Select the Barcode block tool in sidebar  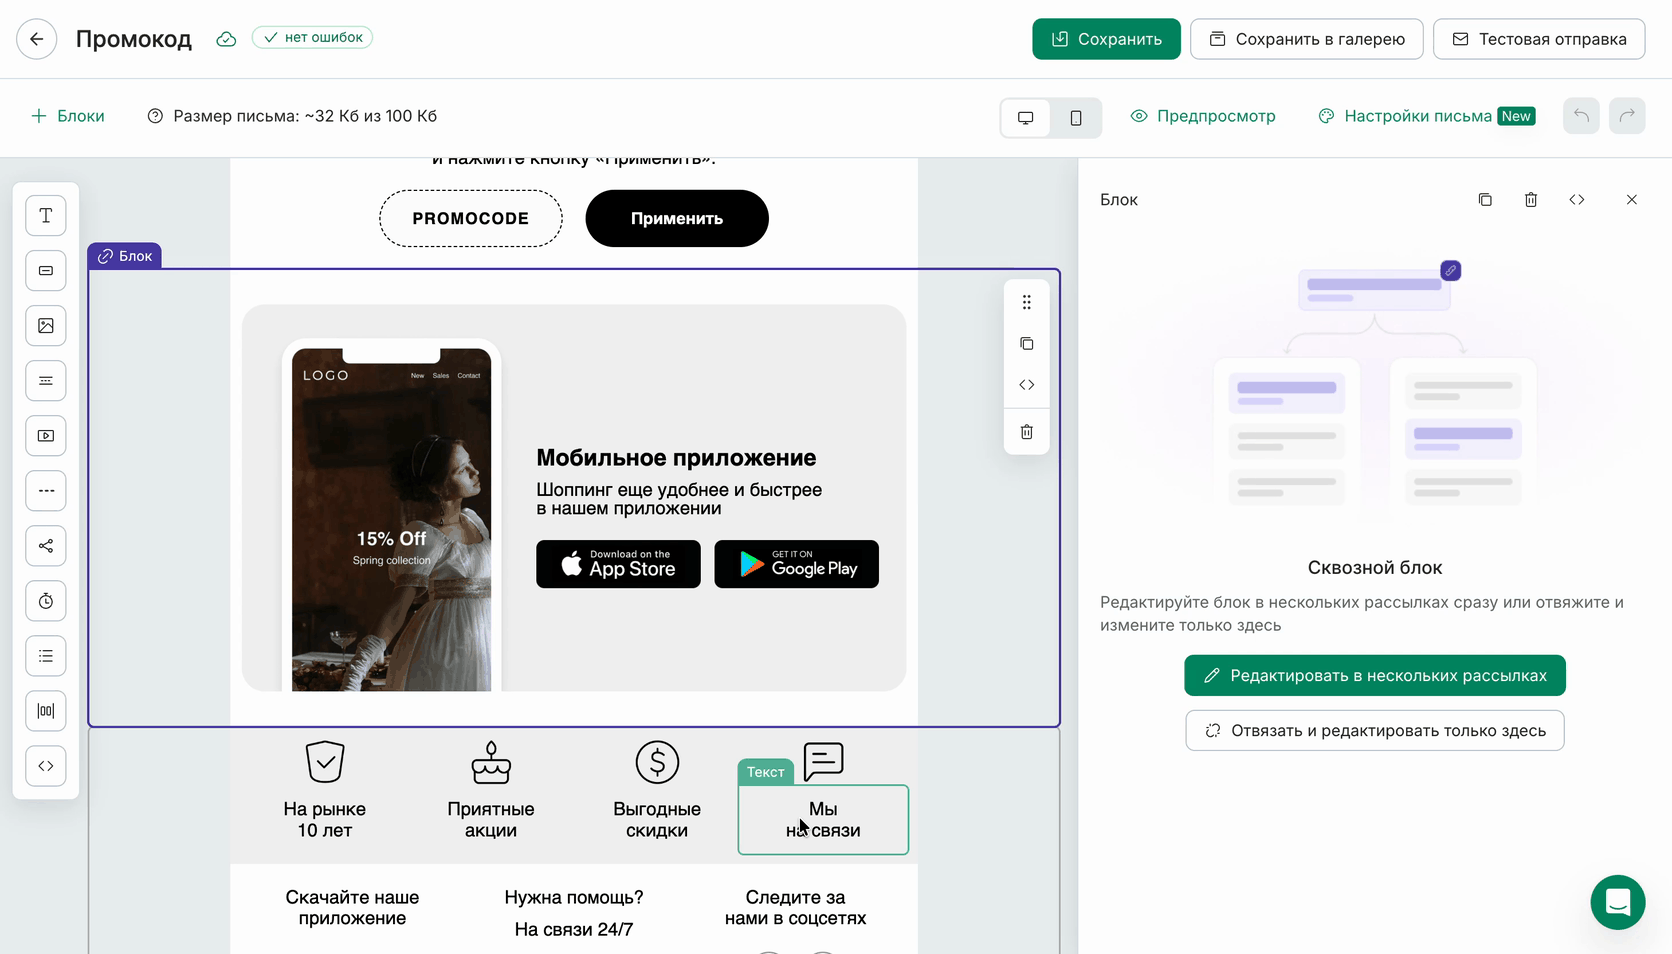(x=46, y=711)
